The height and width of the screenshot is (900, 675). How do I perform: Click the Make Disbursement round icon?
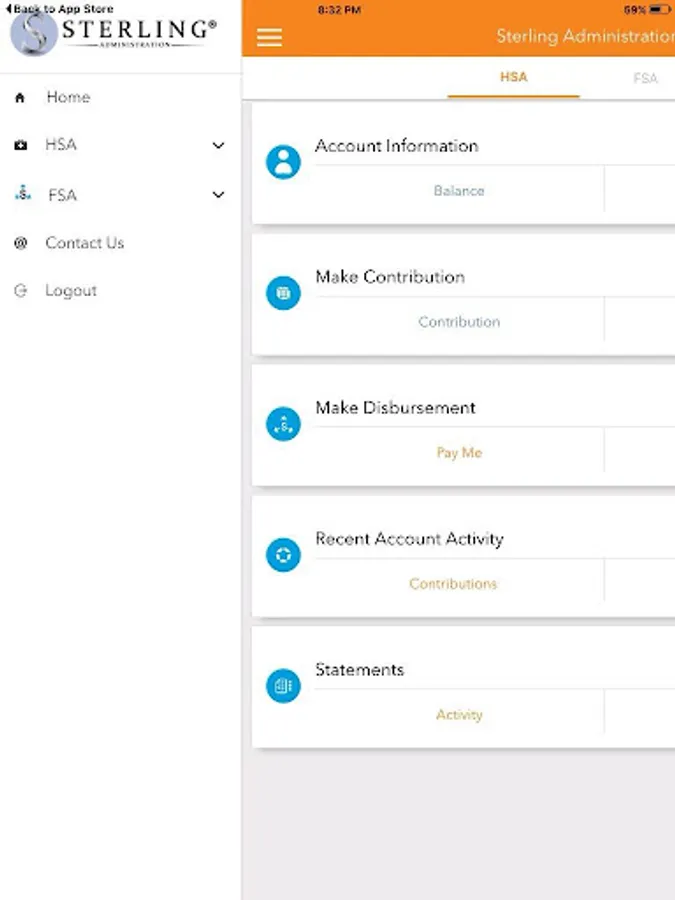284,424
